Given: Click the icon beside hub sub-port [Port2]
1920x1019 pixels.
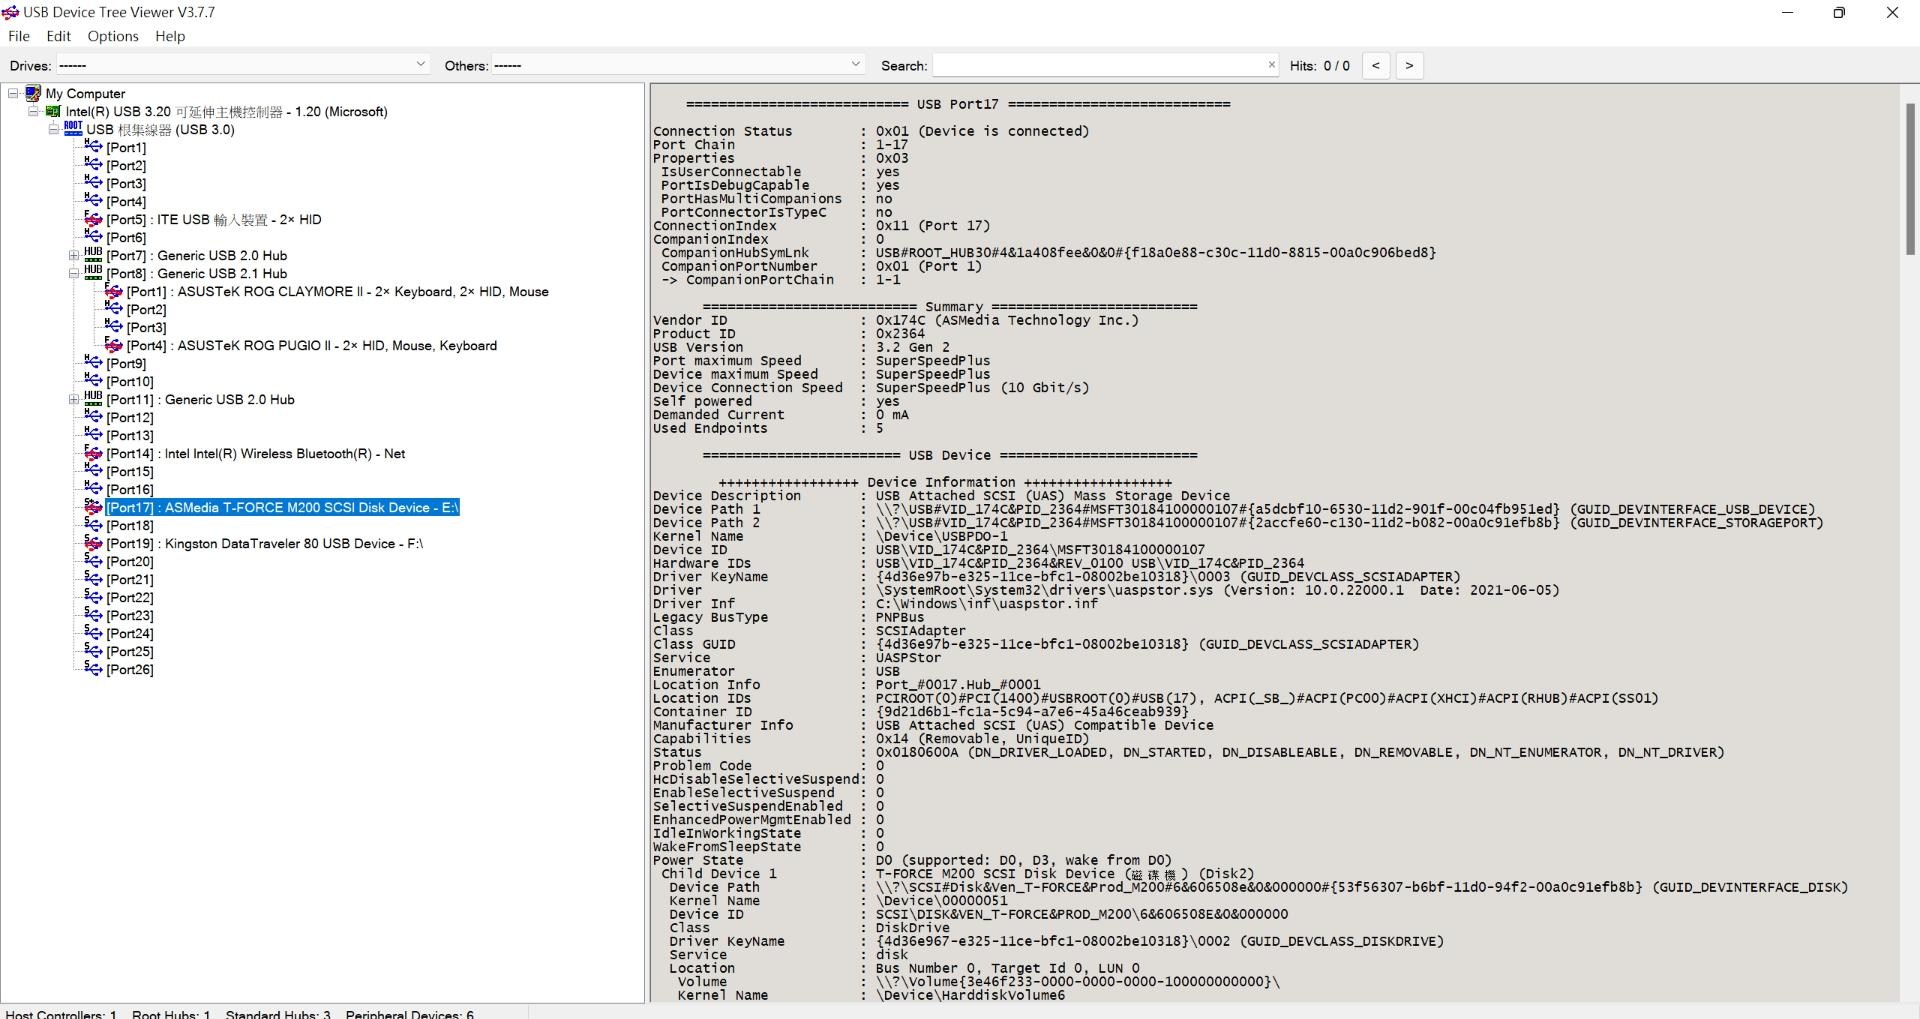Looking at the screenshot, I should pyautogui.click(x=114, y=309).
